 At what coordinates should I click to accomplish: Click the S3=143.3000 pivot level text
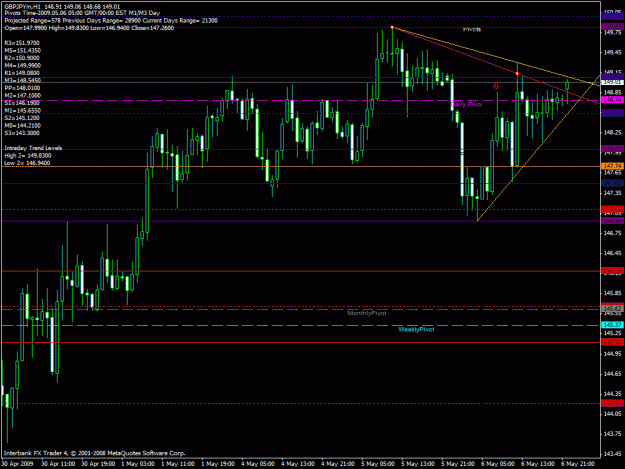(22, 133)
